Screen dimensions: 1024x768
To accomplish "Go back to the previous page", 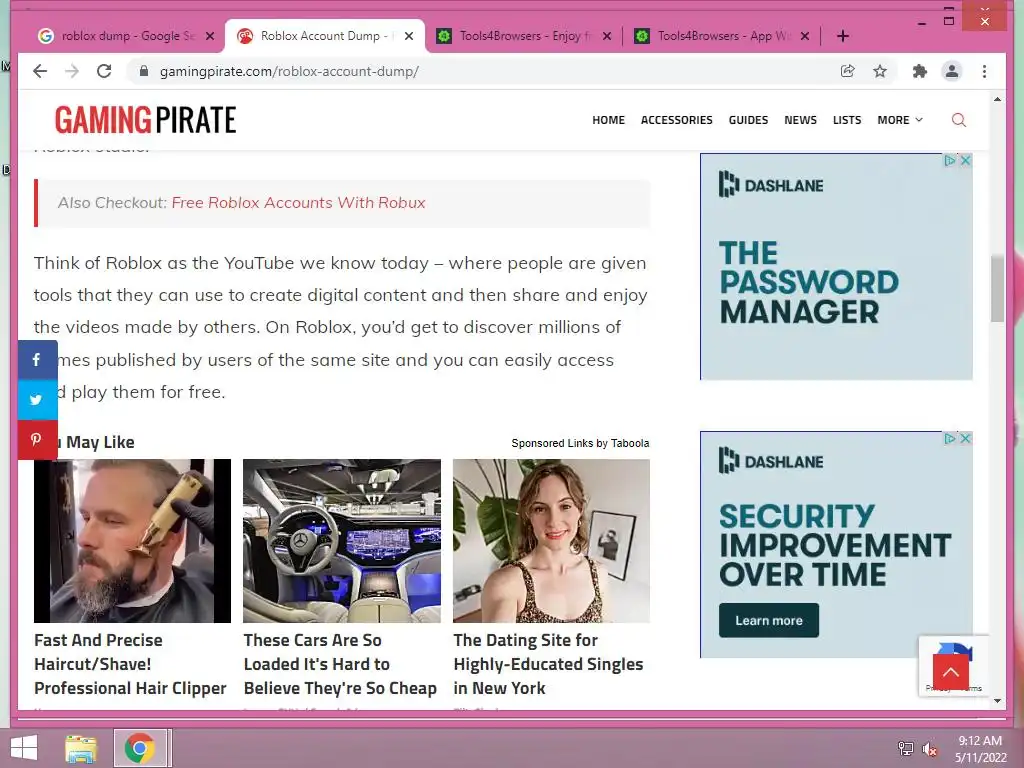I will coord(40,71).
